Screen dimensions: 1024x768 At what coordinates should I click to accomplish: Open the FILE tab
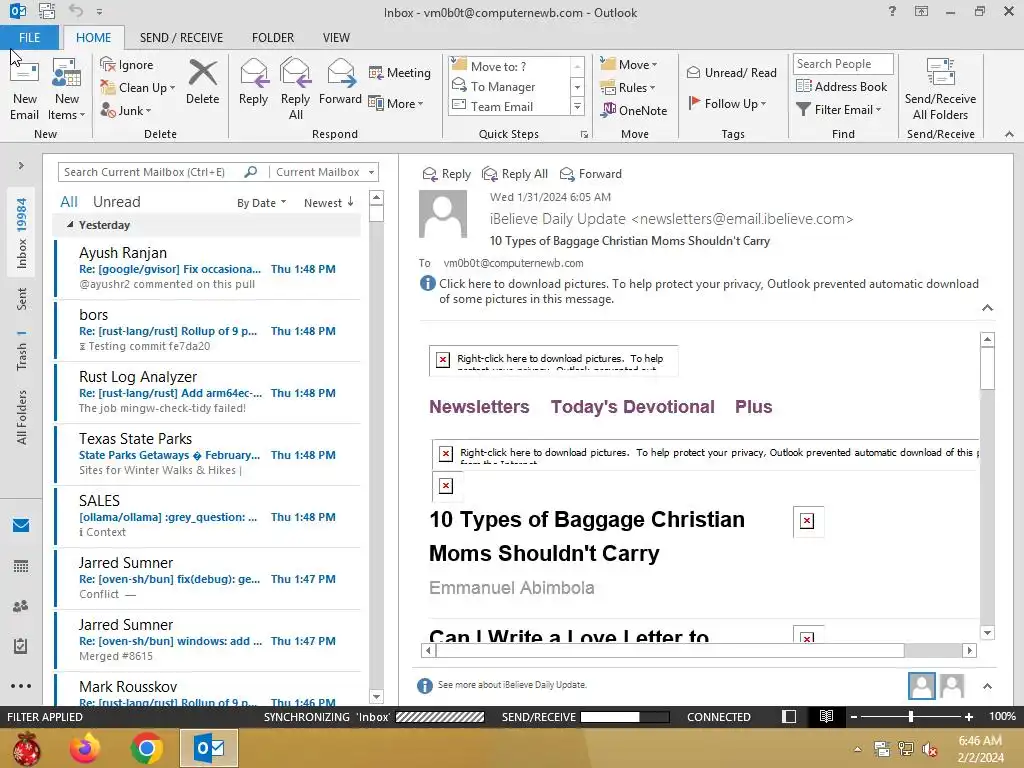point(29,37)
